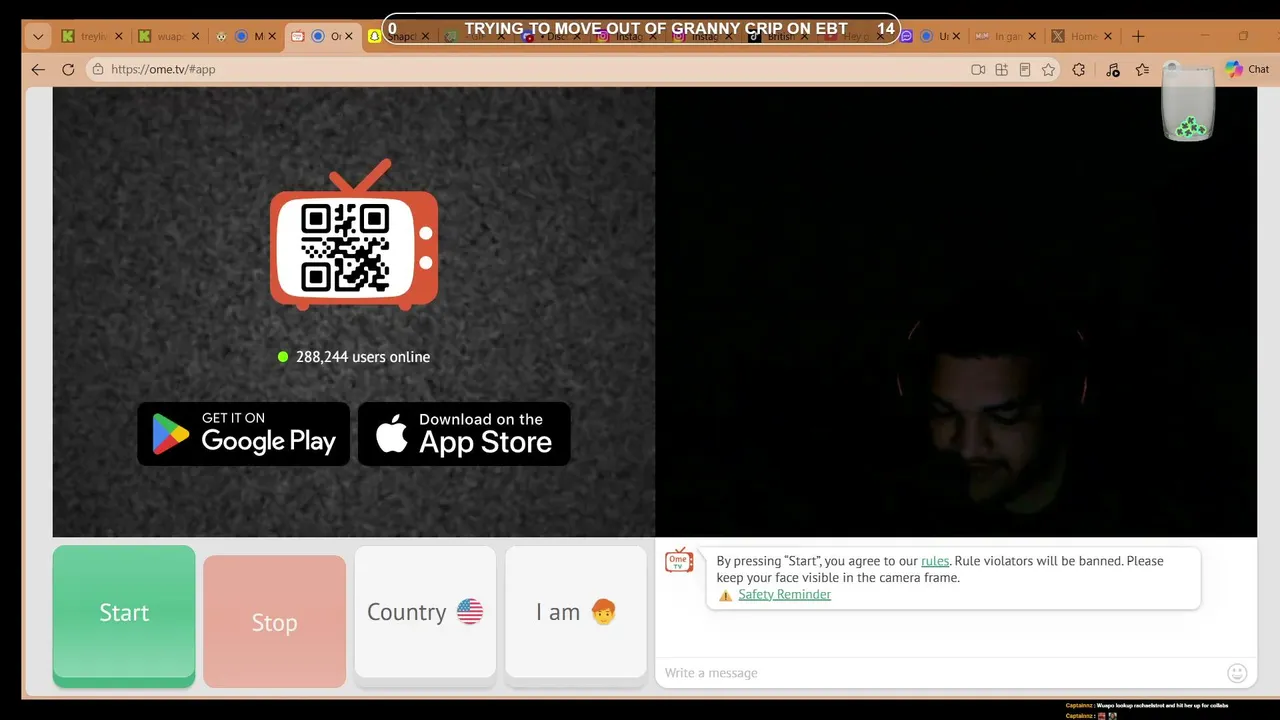This screenshot has height=720, width=1280.
Task: Open the Safety Reminder link
Action: pos(784,594)
